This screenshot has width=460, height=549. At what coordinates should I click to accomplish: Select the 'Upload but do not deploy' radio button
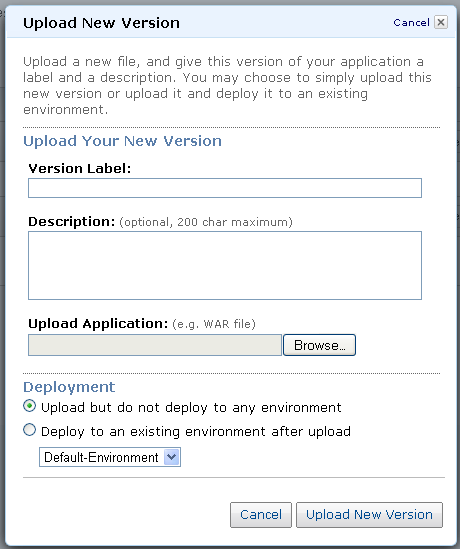(x=29, y=406)
